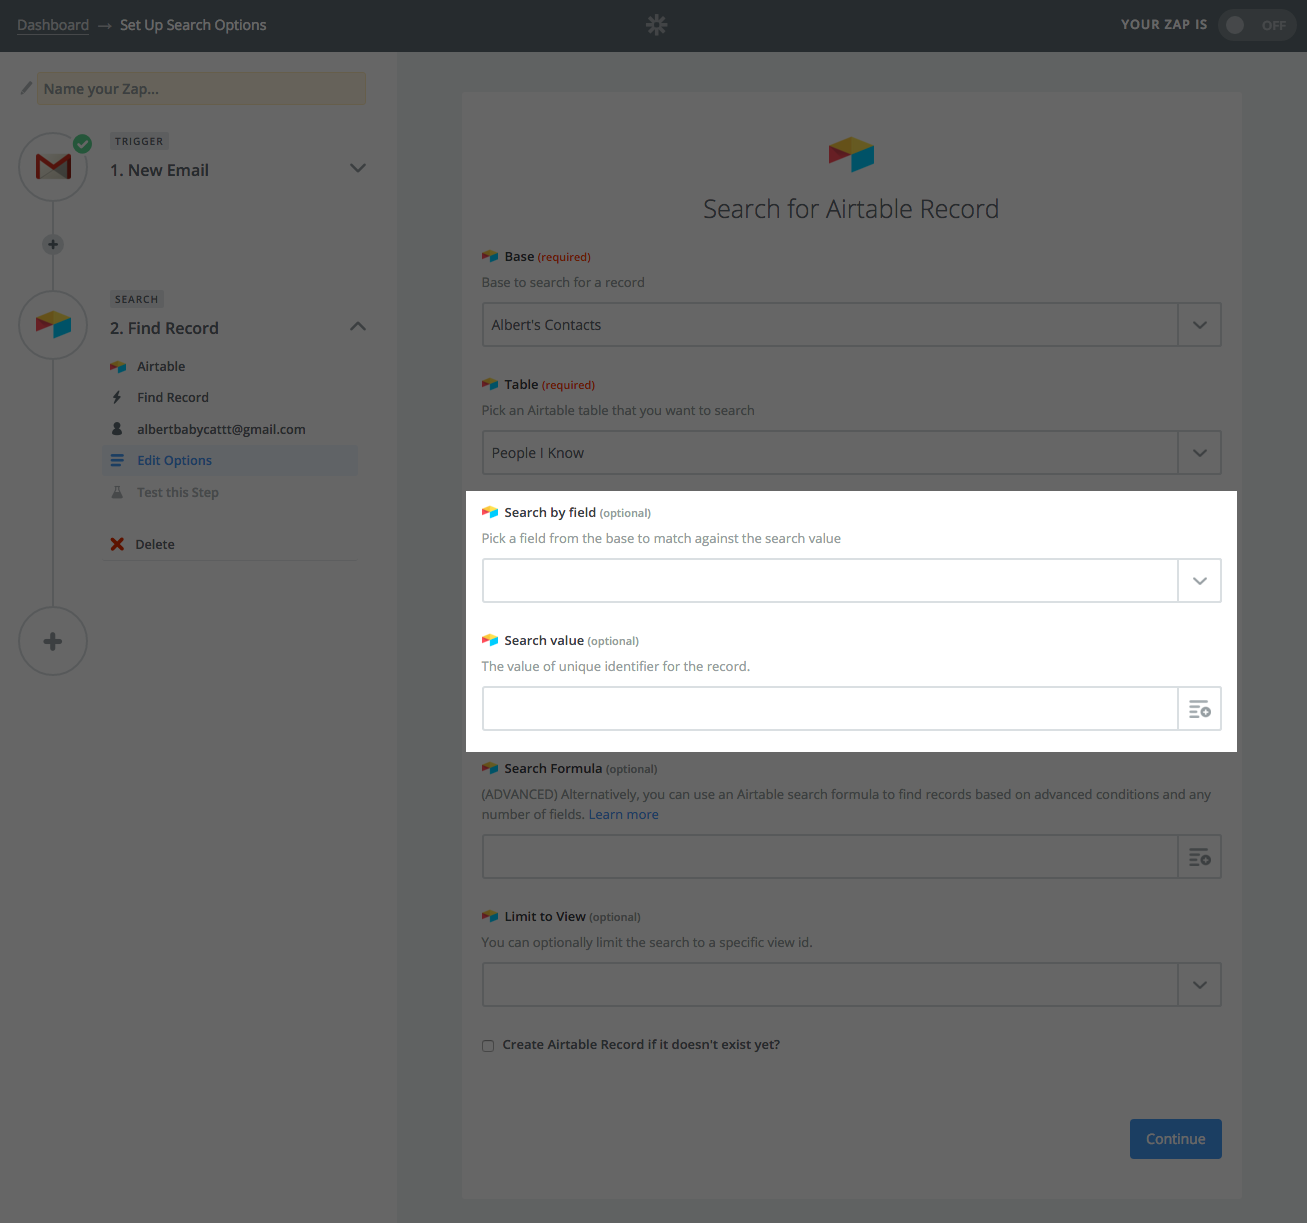1307x1223 pixels.
Task: Turn the Zap on with OFF switch
Action: (x=1257, y=25)
